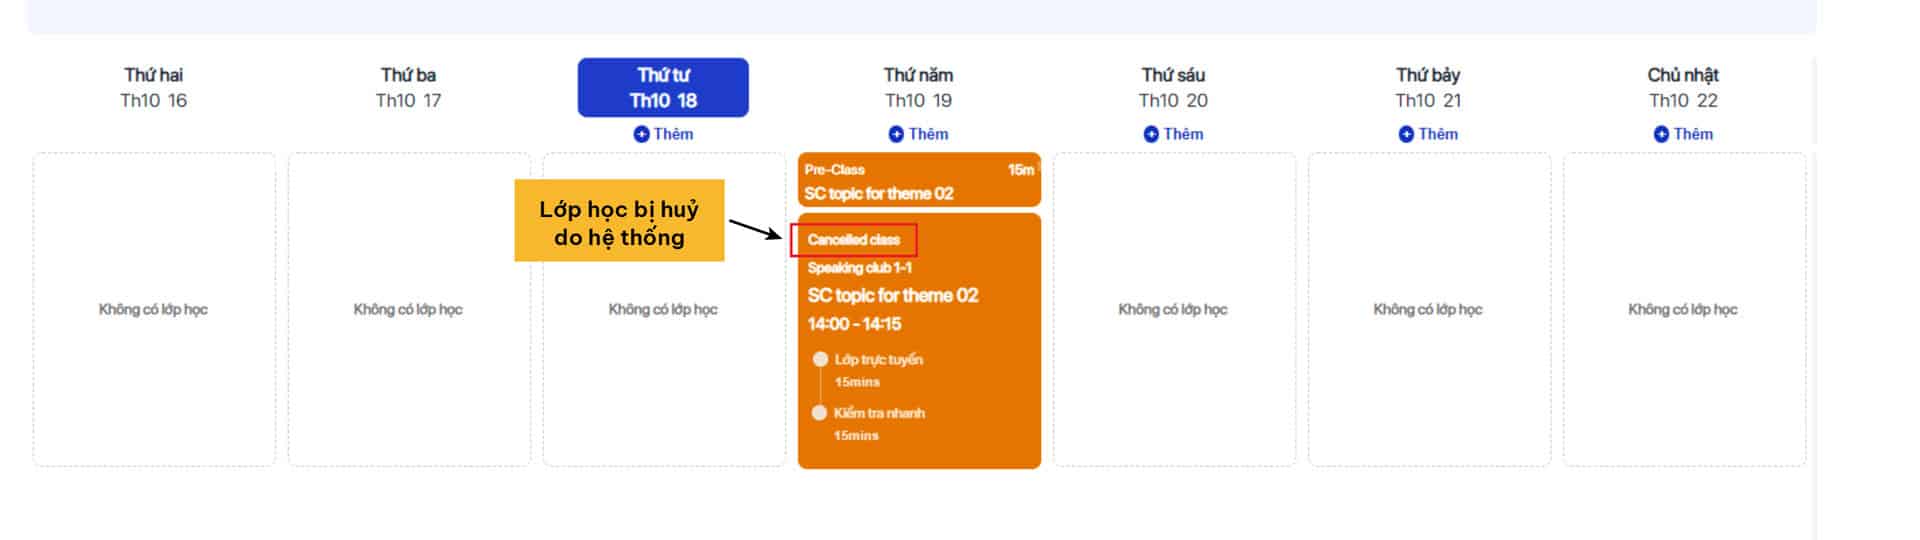Click the Thêm link under Chủ nhật
1920x540 pixels.
1693,134
